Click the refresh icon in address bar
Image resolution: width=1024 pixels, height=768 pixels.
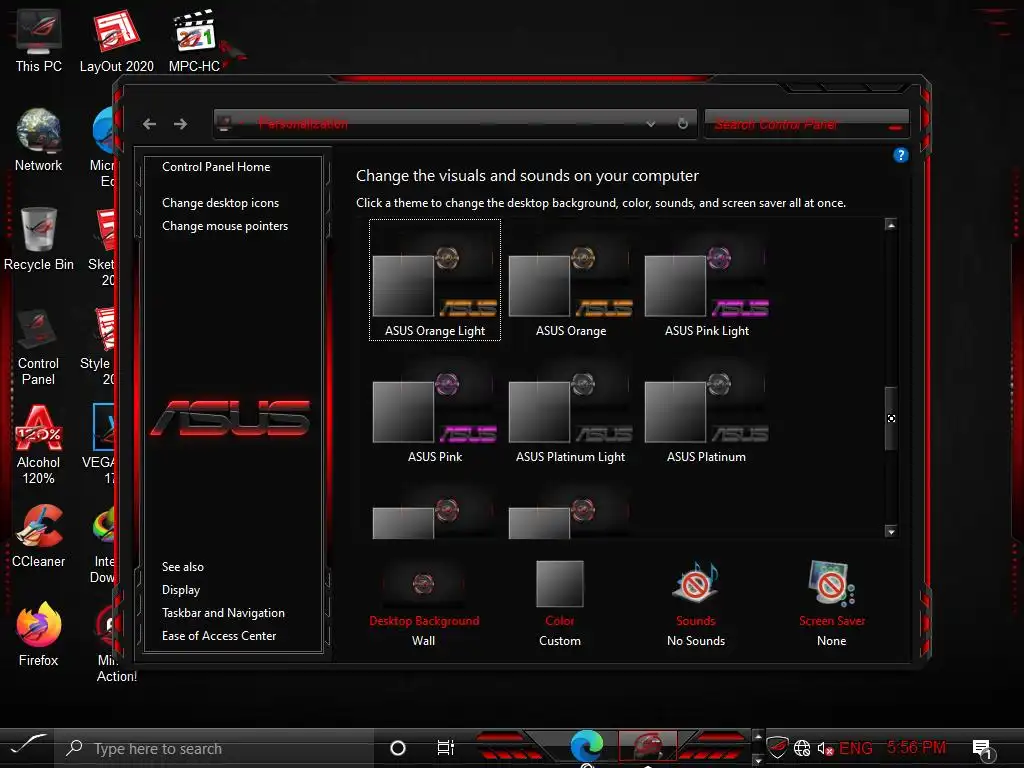(682, 123)
